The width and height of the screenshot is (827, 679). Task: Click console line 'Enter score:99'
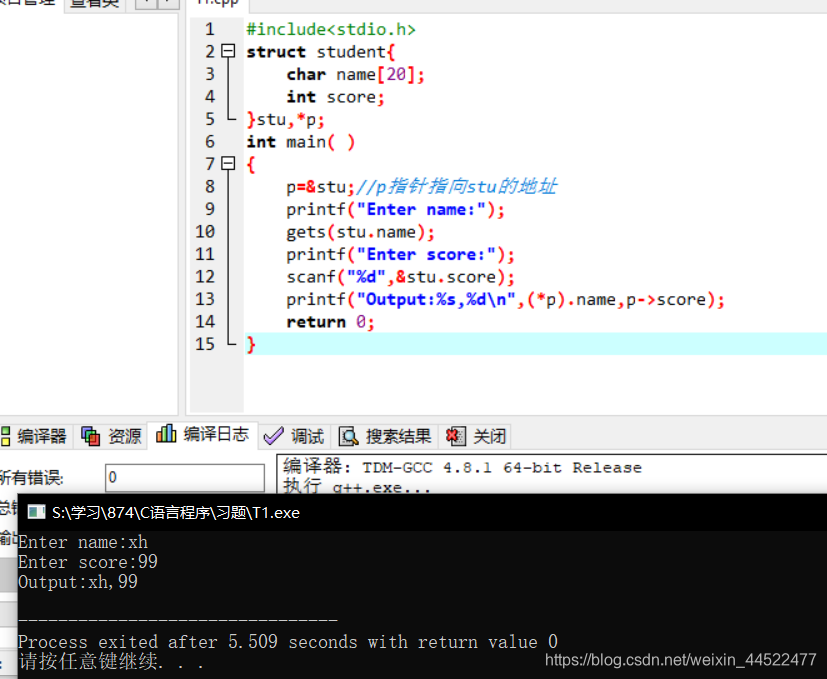coord(88,562)
